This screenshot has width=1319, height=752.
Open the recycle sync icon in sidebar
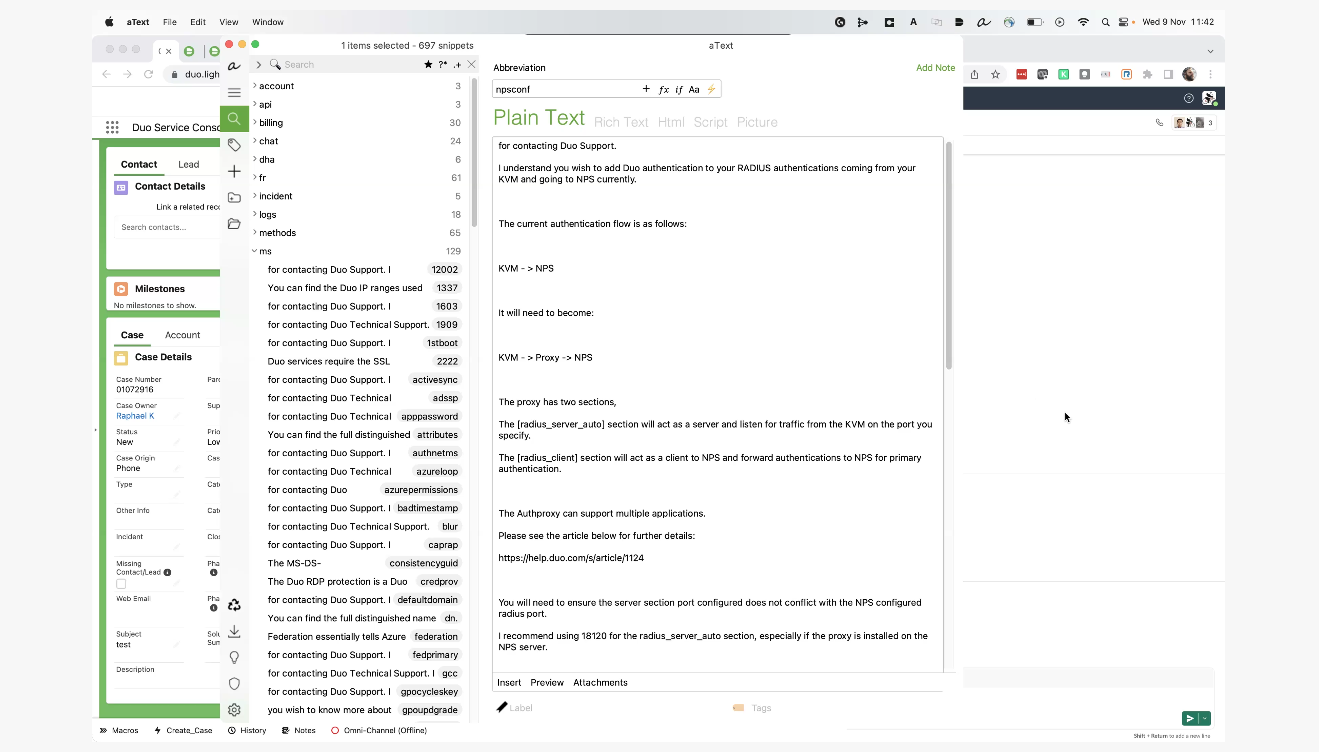[234, 605]
